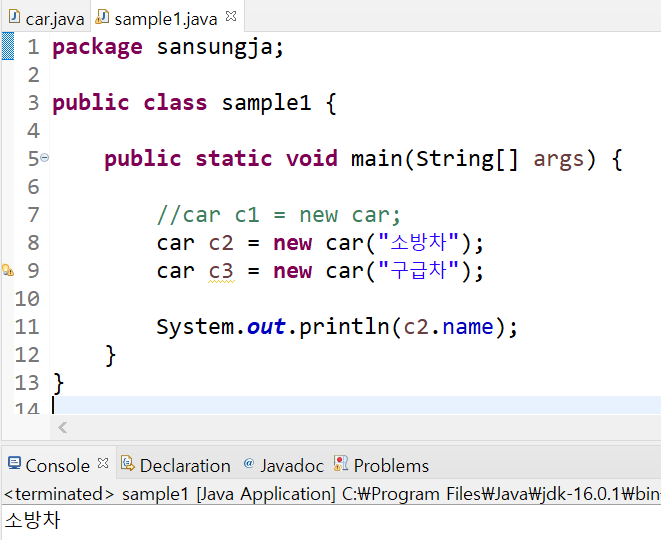Screen dimensions: 661x540
Task: Click the c2.name field reference
Action: pos(449,327)
